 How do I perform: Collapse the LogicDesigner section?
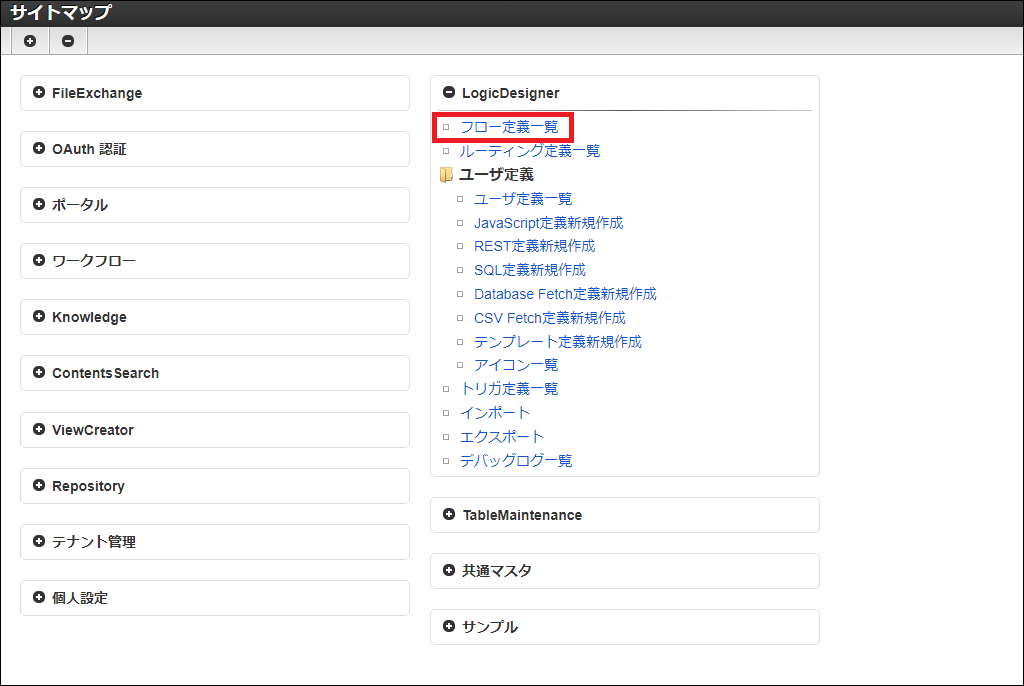tap(449, 93)
